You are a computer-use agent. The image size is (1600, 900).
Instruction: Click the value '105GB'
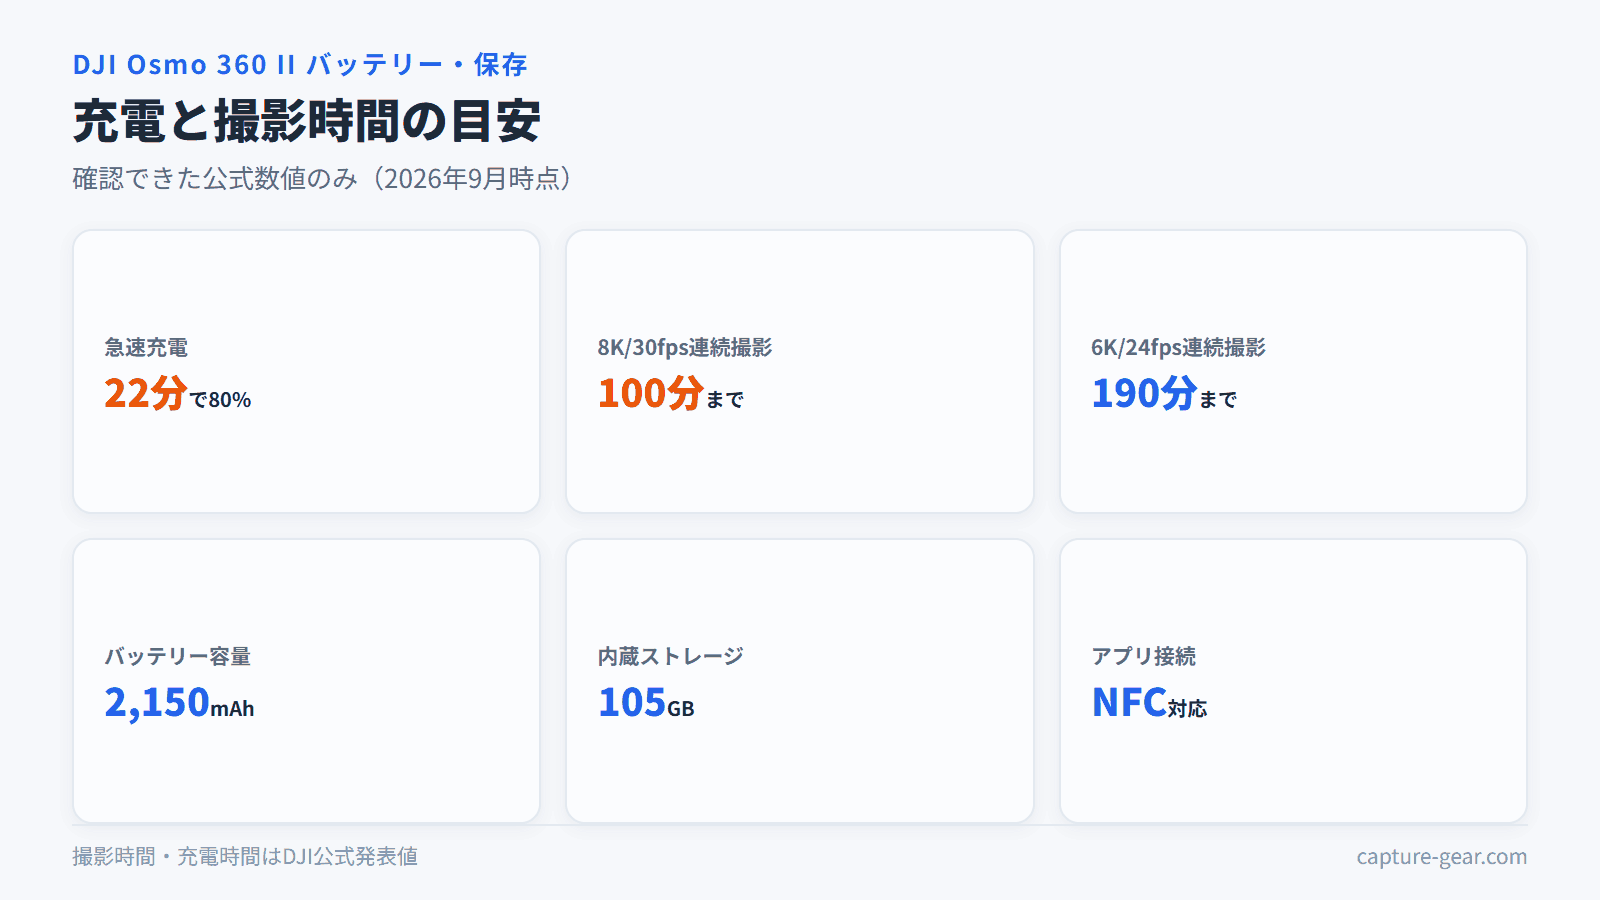click(646, 702)
